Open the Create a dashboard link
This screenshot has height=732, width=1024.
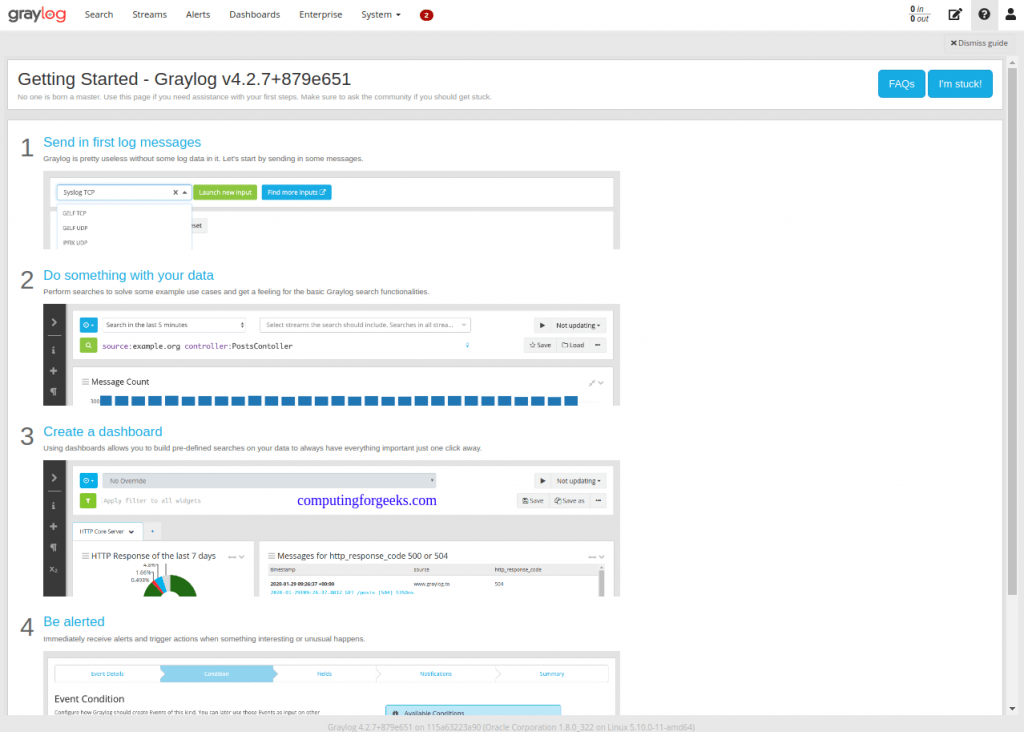click(x=101, y=431)
